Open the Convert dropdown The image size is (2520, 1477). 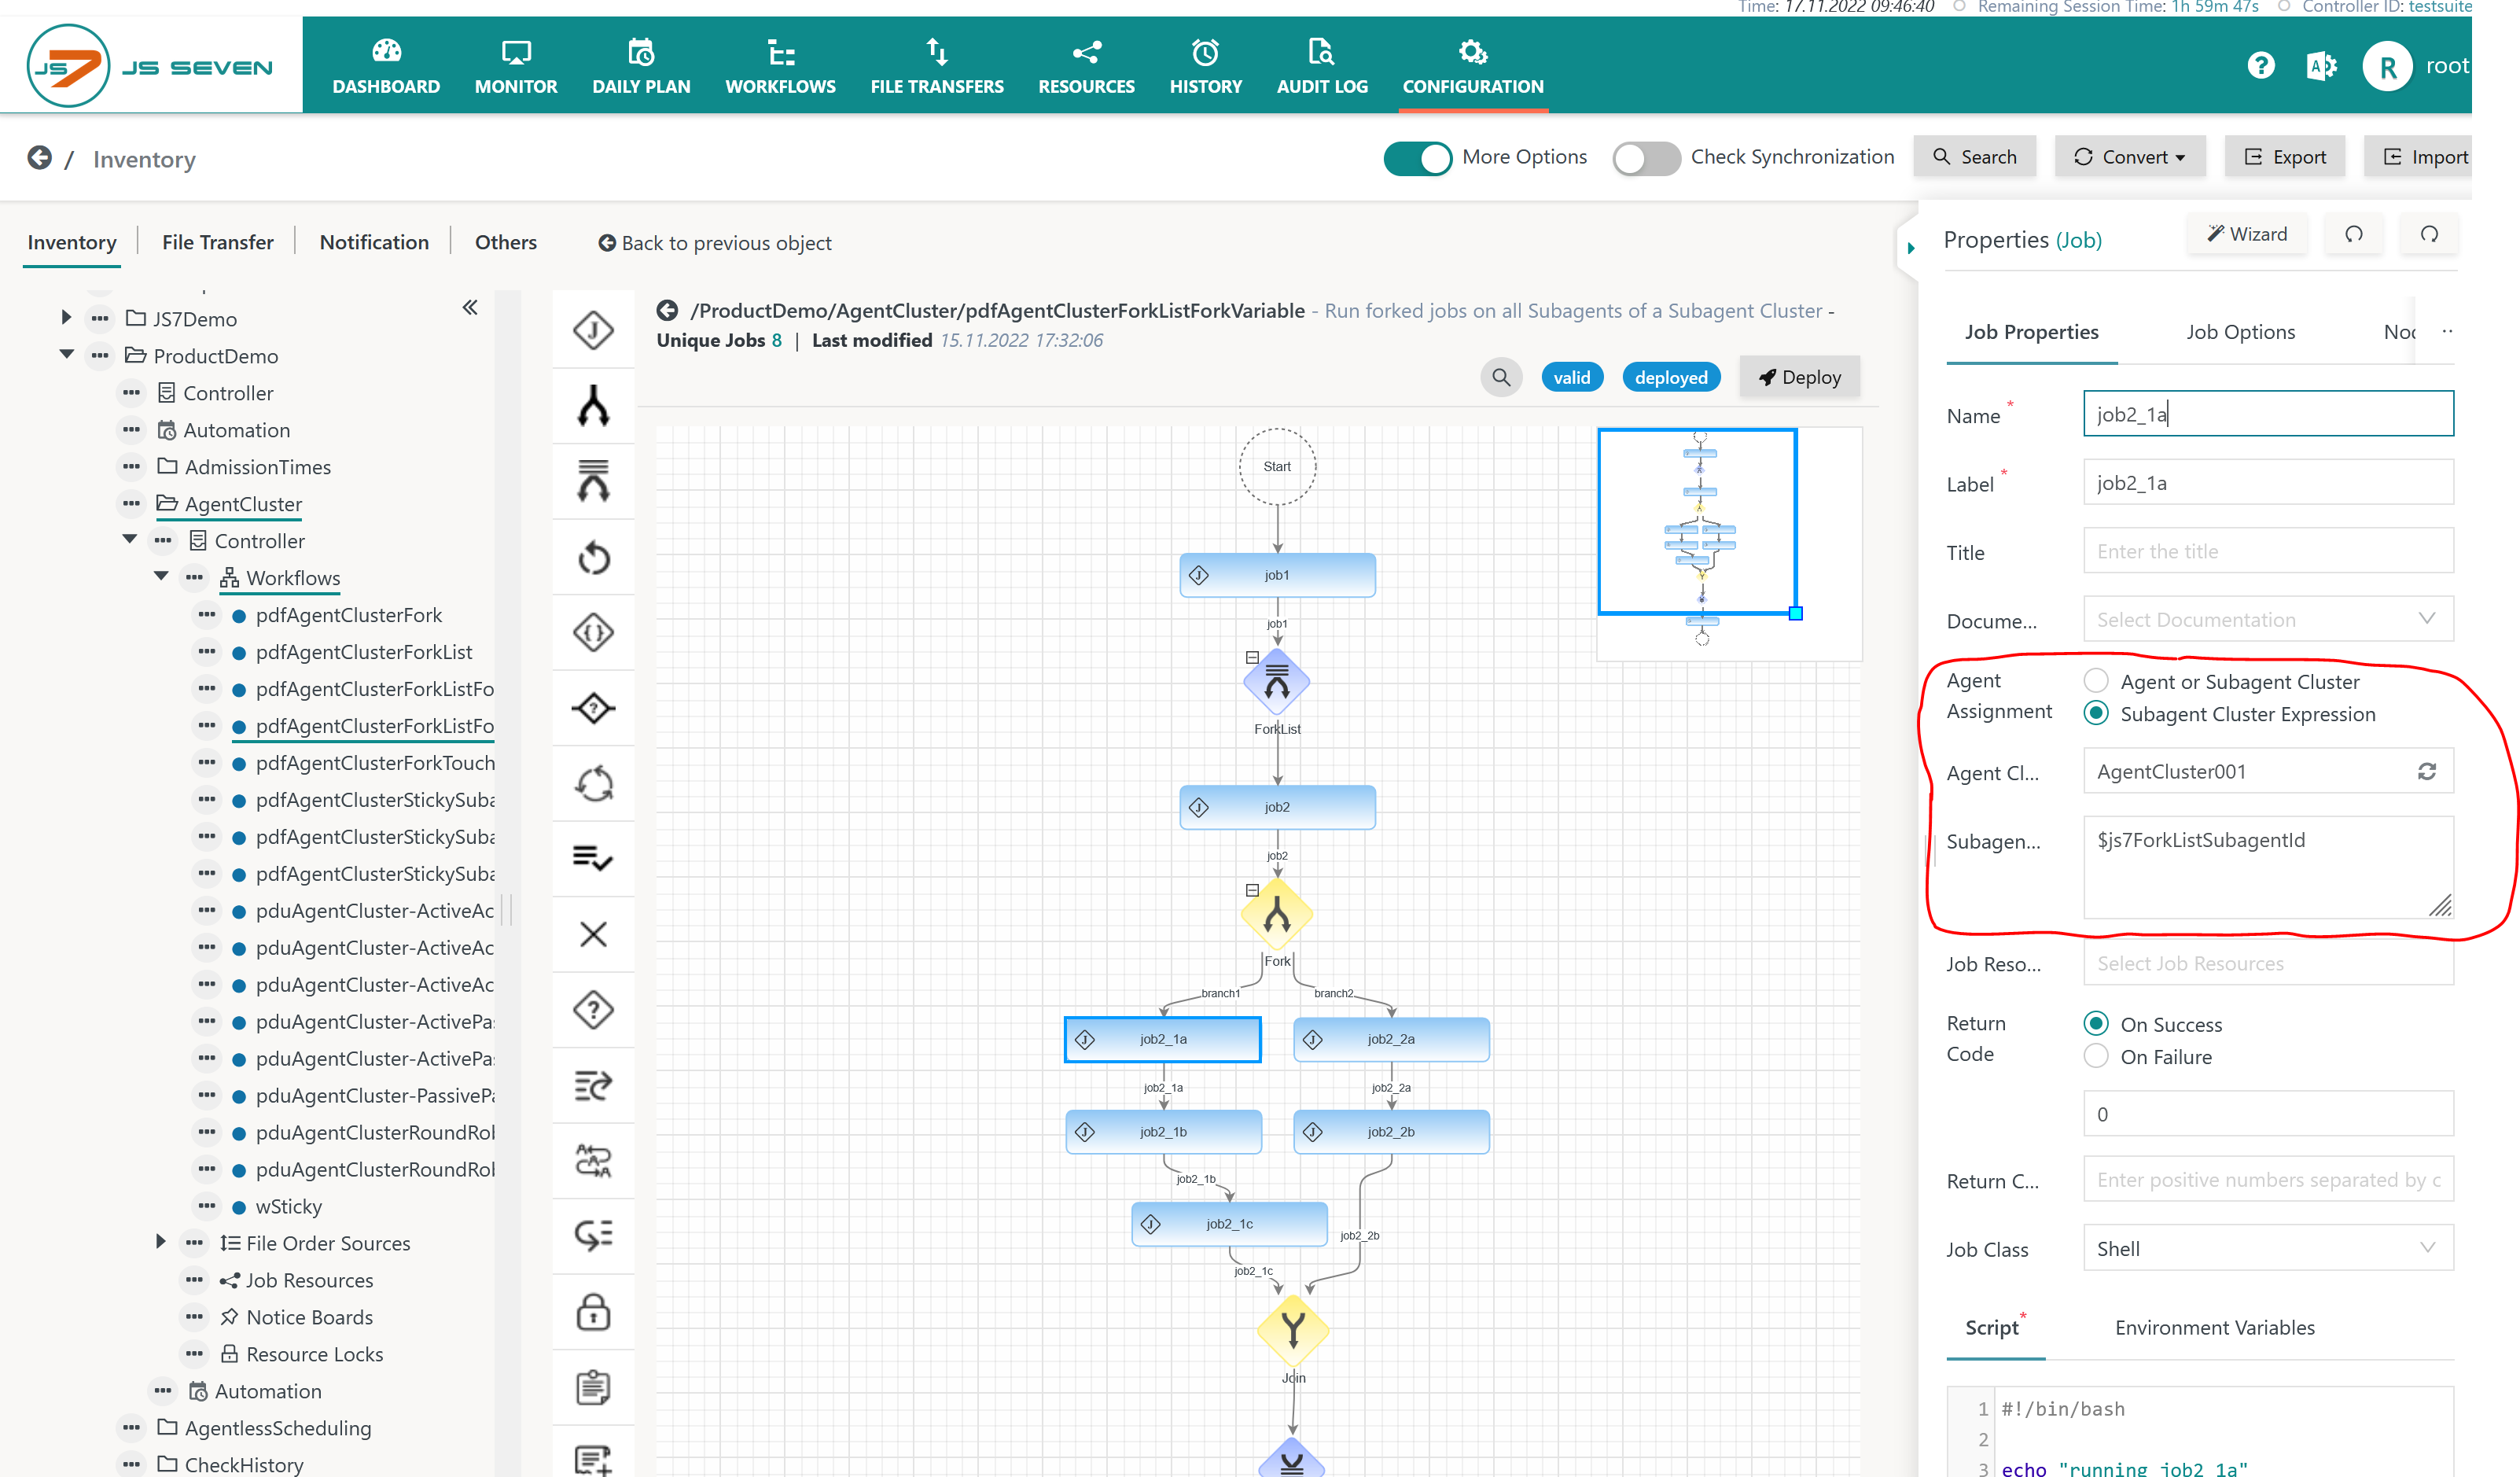tap(2129, 157)
